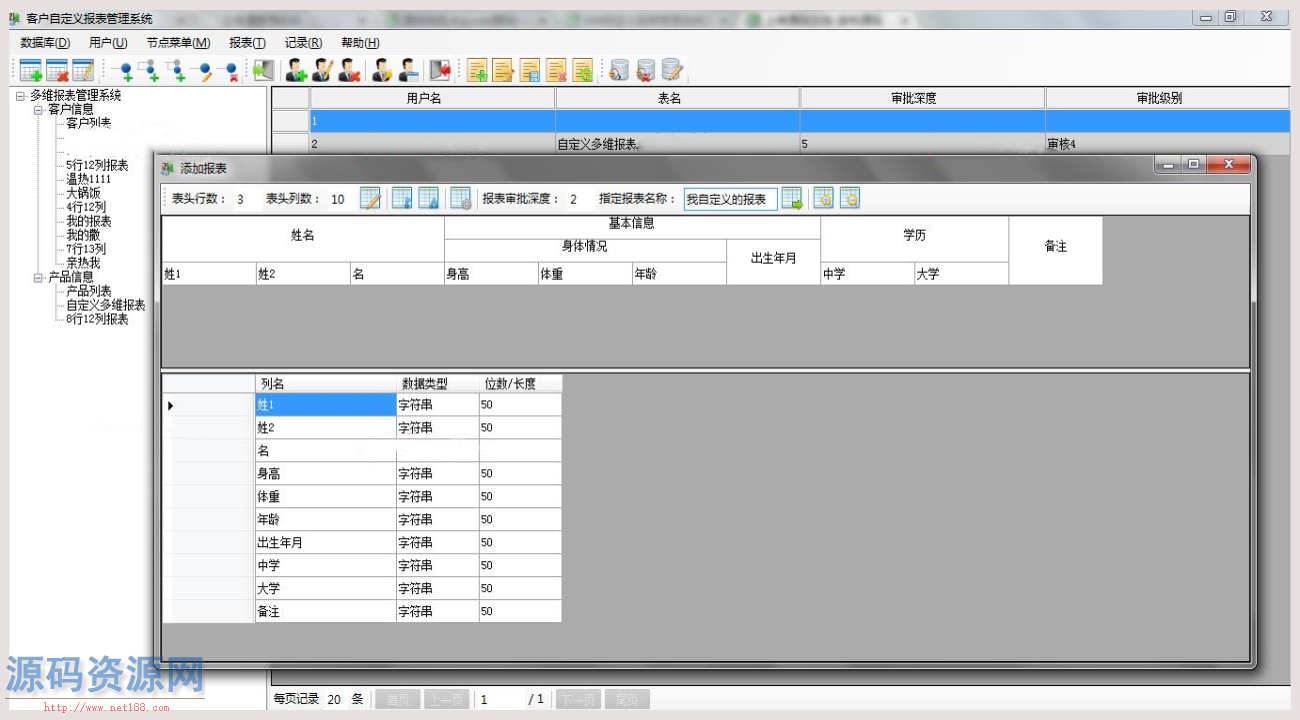Click the green arrow table icon after report name
Viewport: 1300px width, 720px height.
[792, 198]
